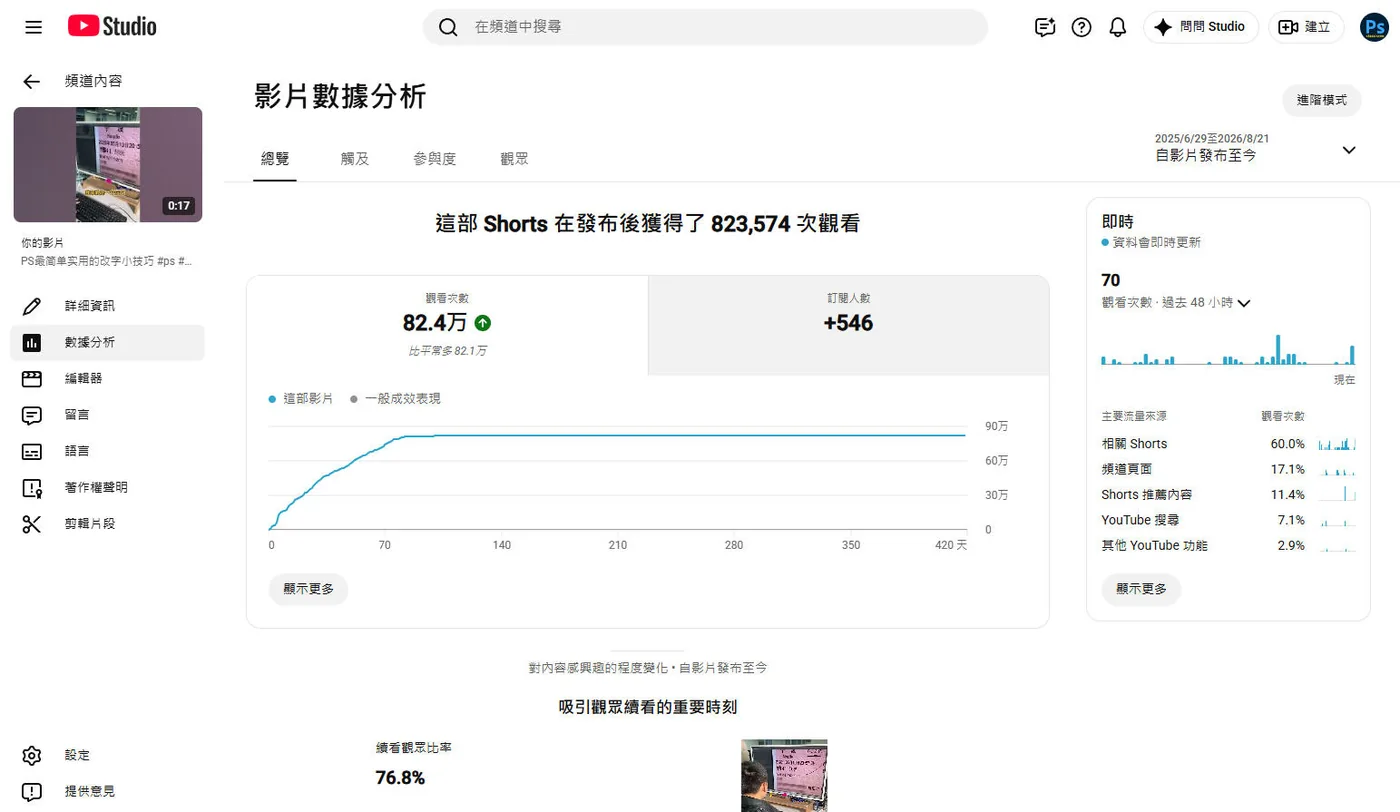
Task: Click the 76.8% 續看觀眾比率 value
Action: click(400, 778)
